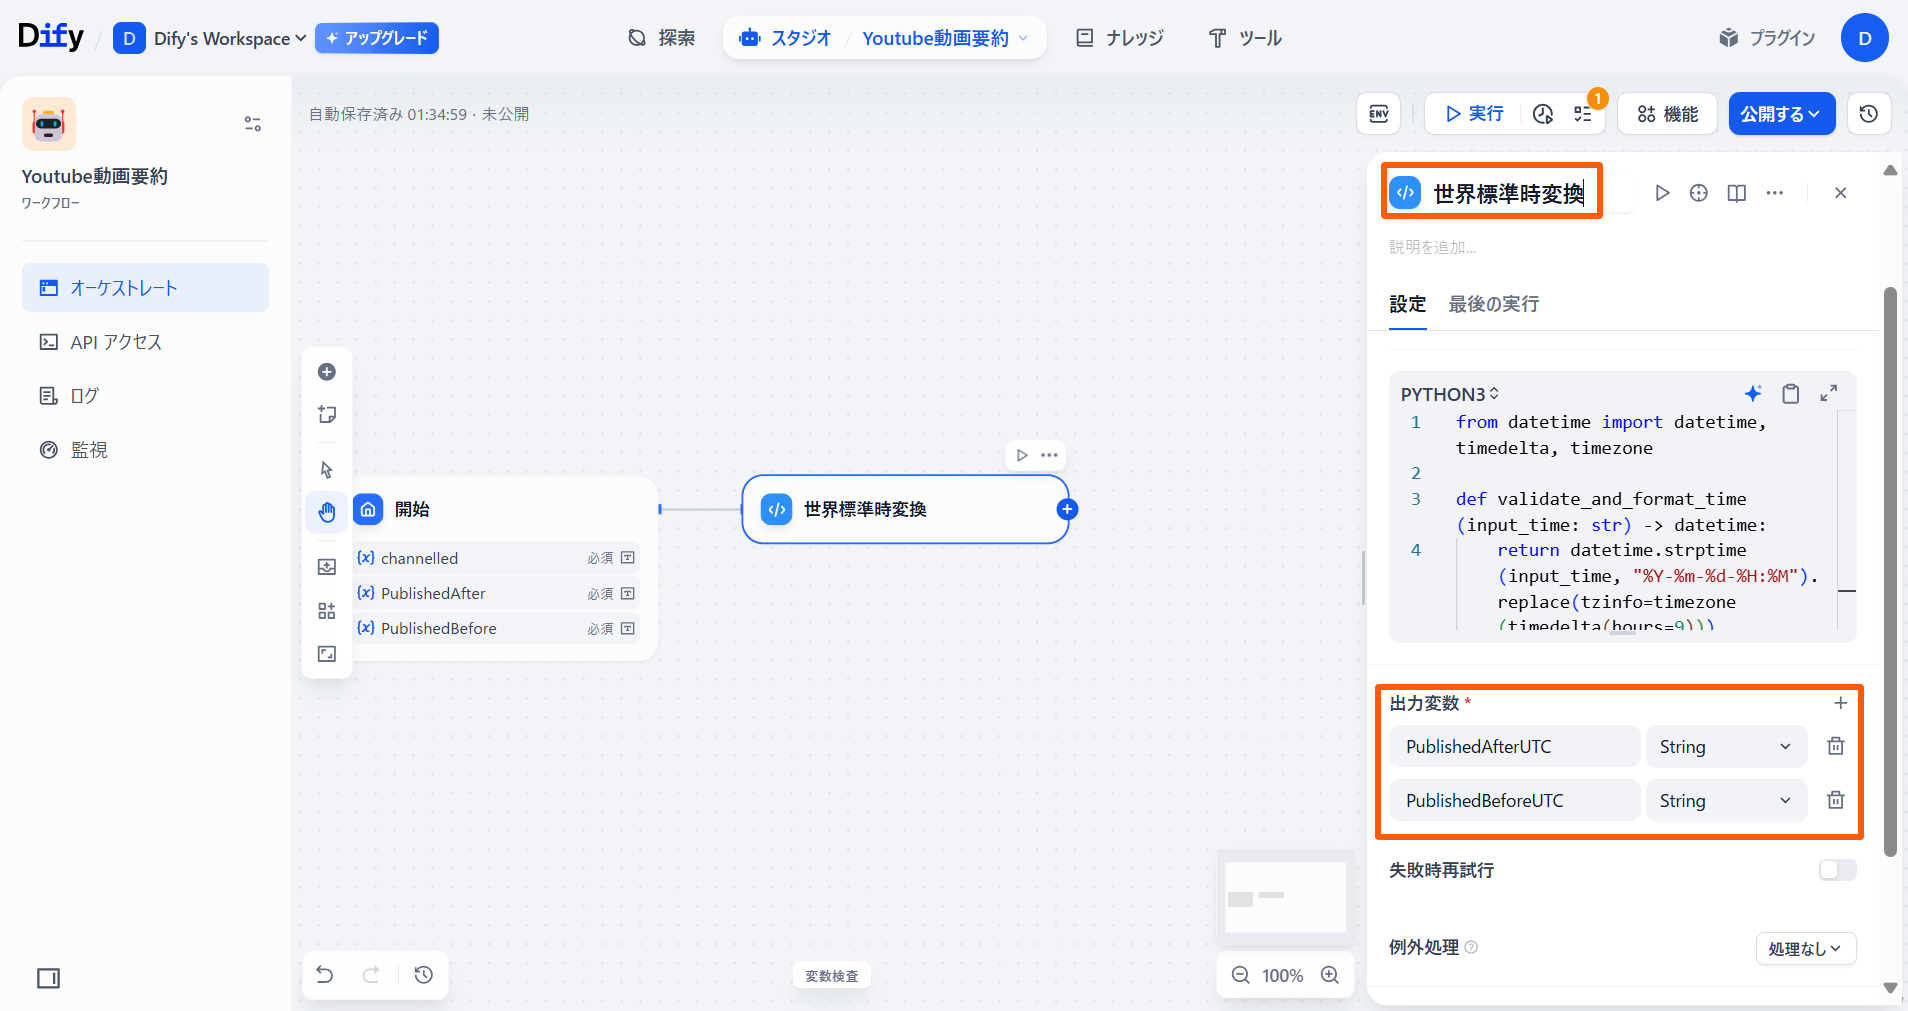Click the 実行 run button
Screen dimensions: 1908x1011
tap(1474, 114)
